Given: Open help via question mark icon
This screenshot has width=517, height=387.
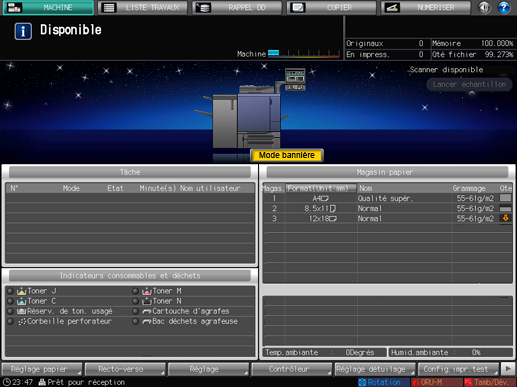Looking at the screenshot, I should (504, 7).
